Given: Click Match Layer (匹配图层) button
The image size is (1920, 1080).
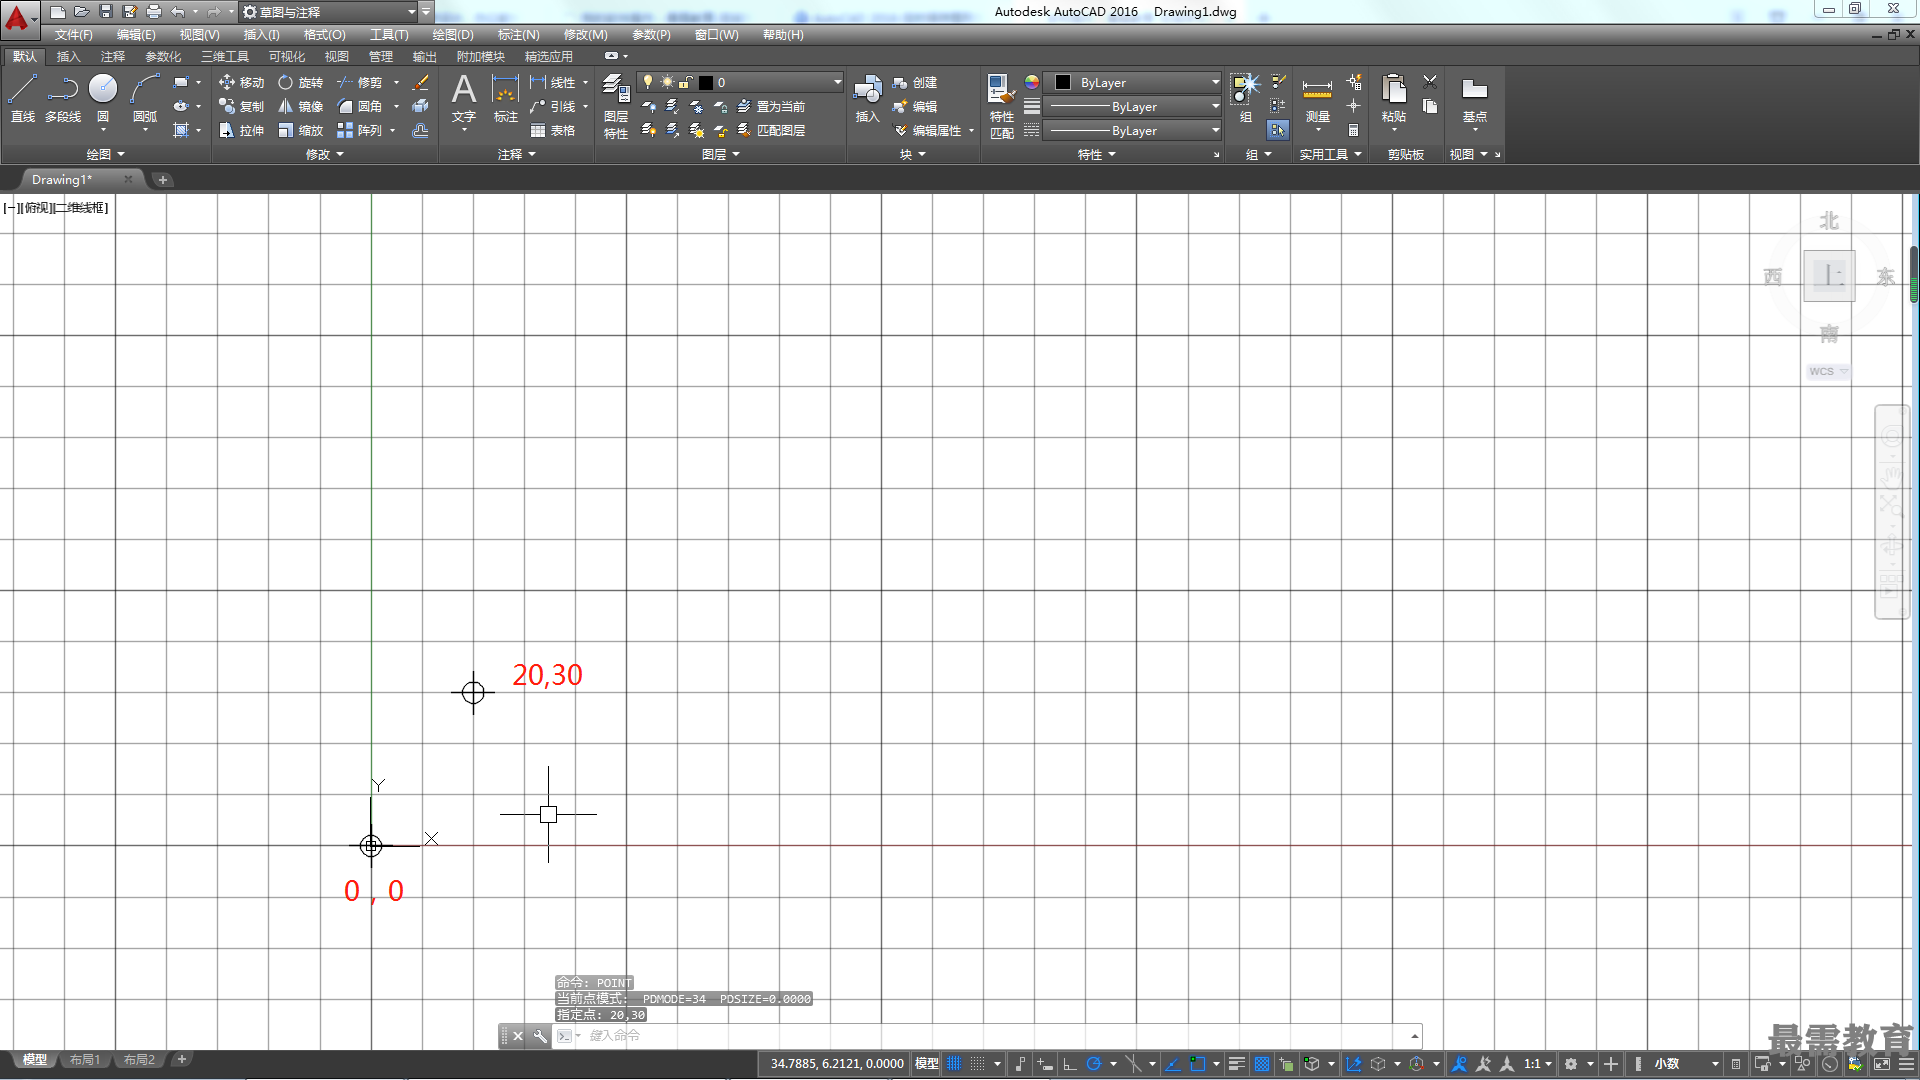Looking at the screenshot, I should pyautogui.click(x=771, y=130).
